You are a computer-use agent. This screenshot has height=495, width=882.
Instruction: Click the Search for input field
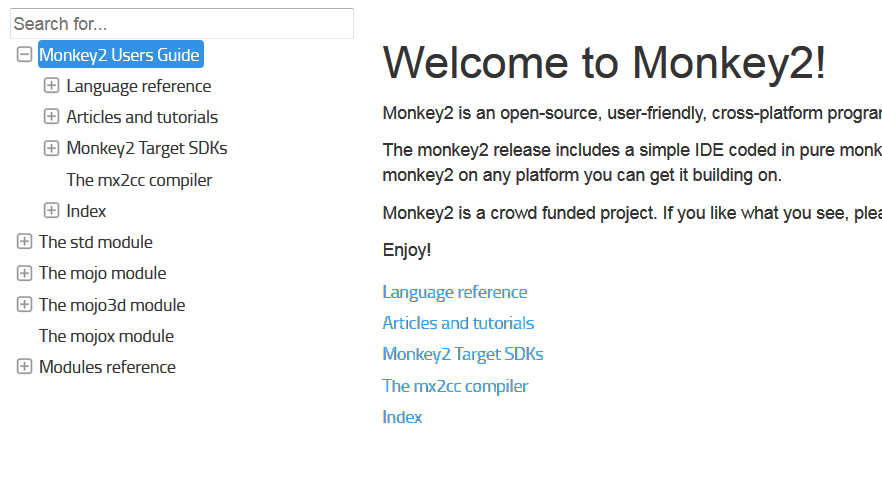click(x=181, y=23)
